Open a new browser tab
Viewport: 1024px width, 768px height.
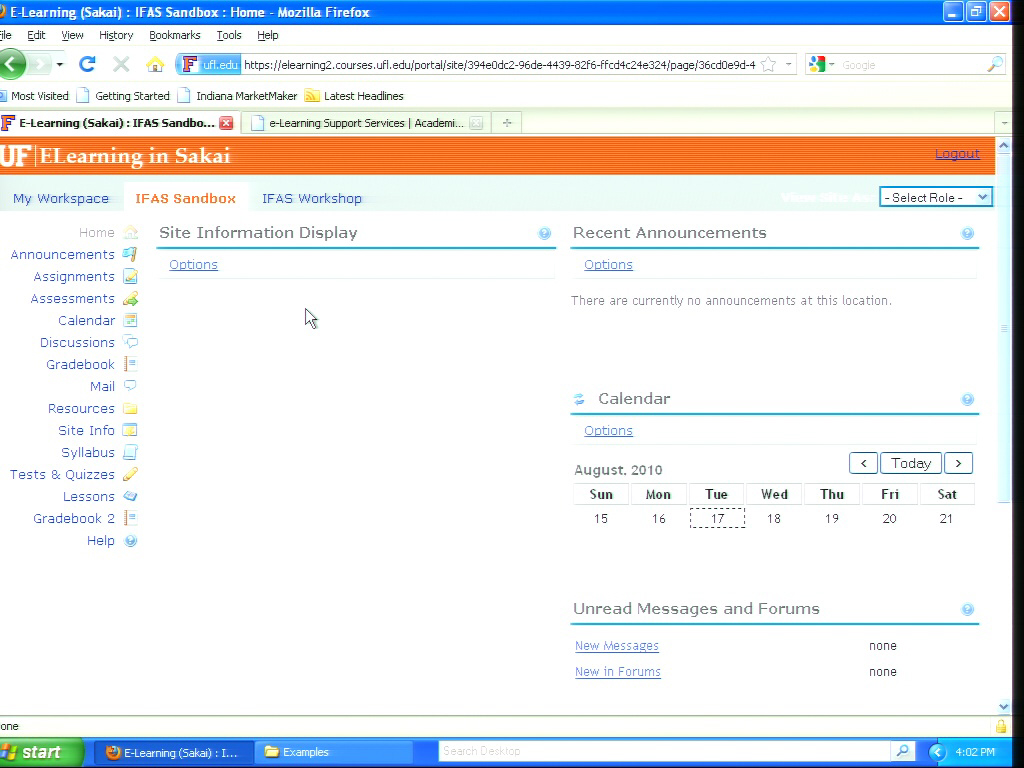point(507,123)
